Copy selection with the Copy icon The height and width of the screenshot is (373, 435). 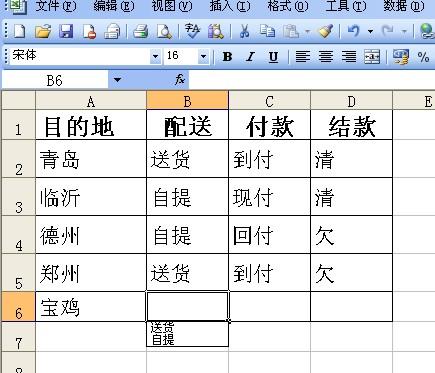tap(267, 31)
